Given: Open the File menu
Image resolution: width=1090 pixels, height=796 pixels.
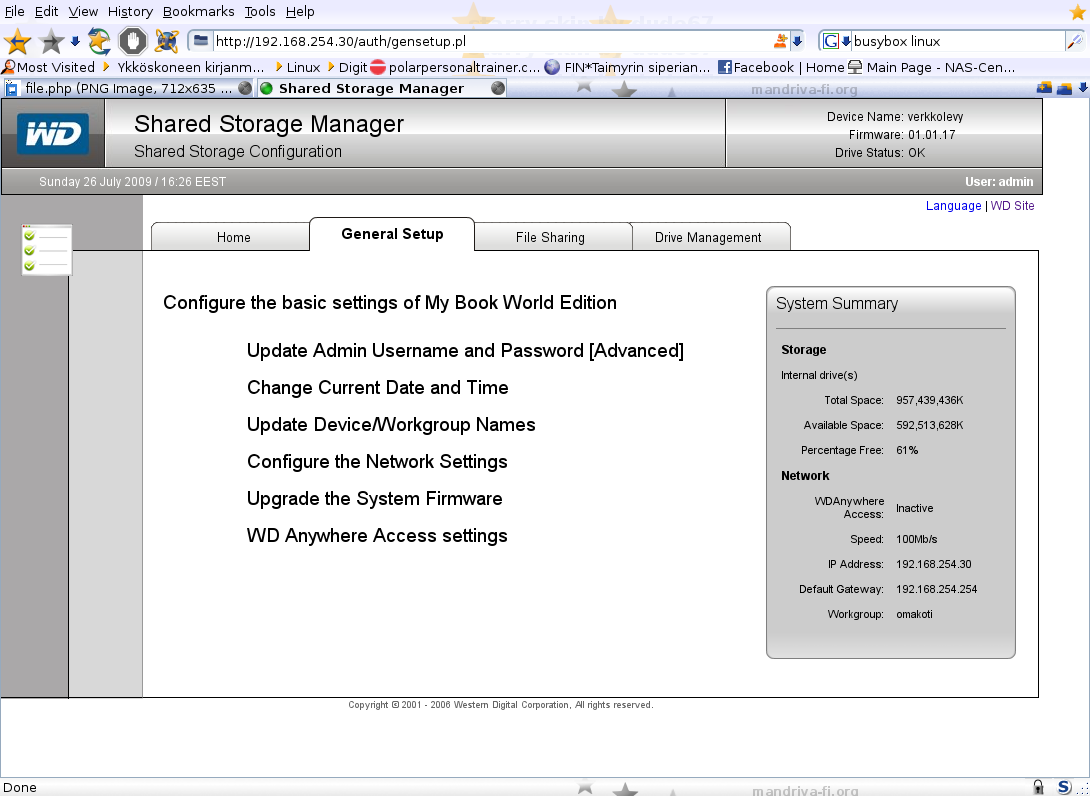Looking at the screenshot, I should click(x=14, y=12).
